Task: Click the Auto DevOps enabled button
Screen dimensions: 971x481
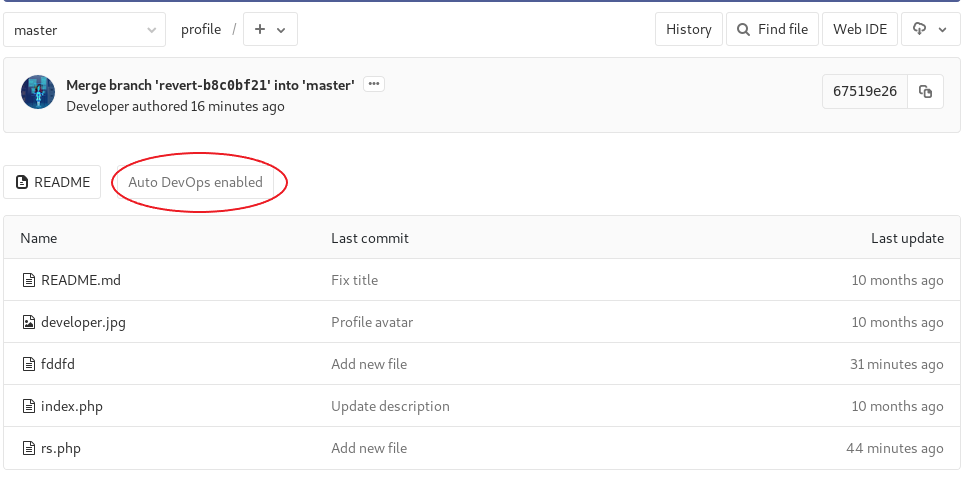Action: tap(195, 182)
